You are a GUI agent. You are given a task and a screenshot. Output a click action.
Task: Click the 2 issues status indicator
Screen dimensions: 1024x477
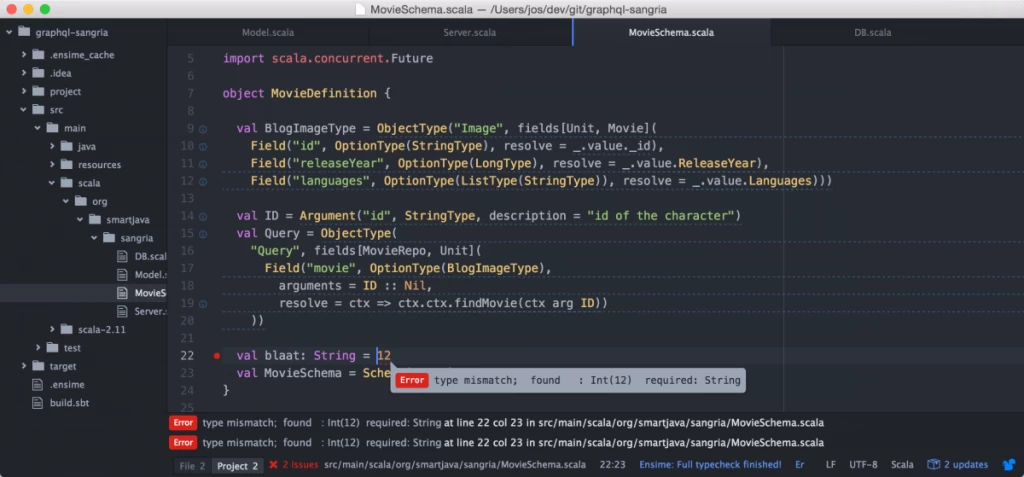pos(294,465)
